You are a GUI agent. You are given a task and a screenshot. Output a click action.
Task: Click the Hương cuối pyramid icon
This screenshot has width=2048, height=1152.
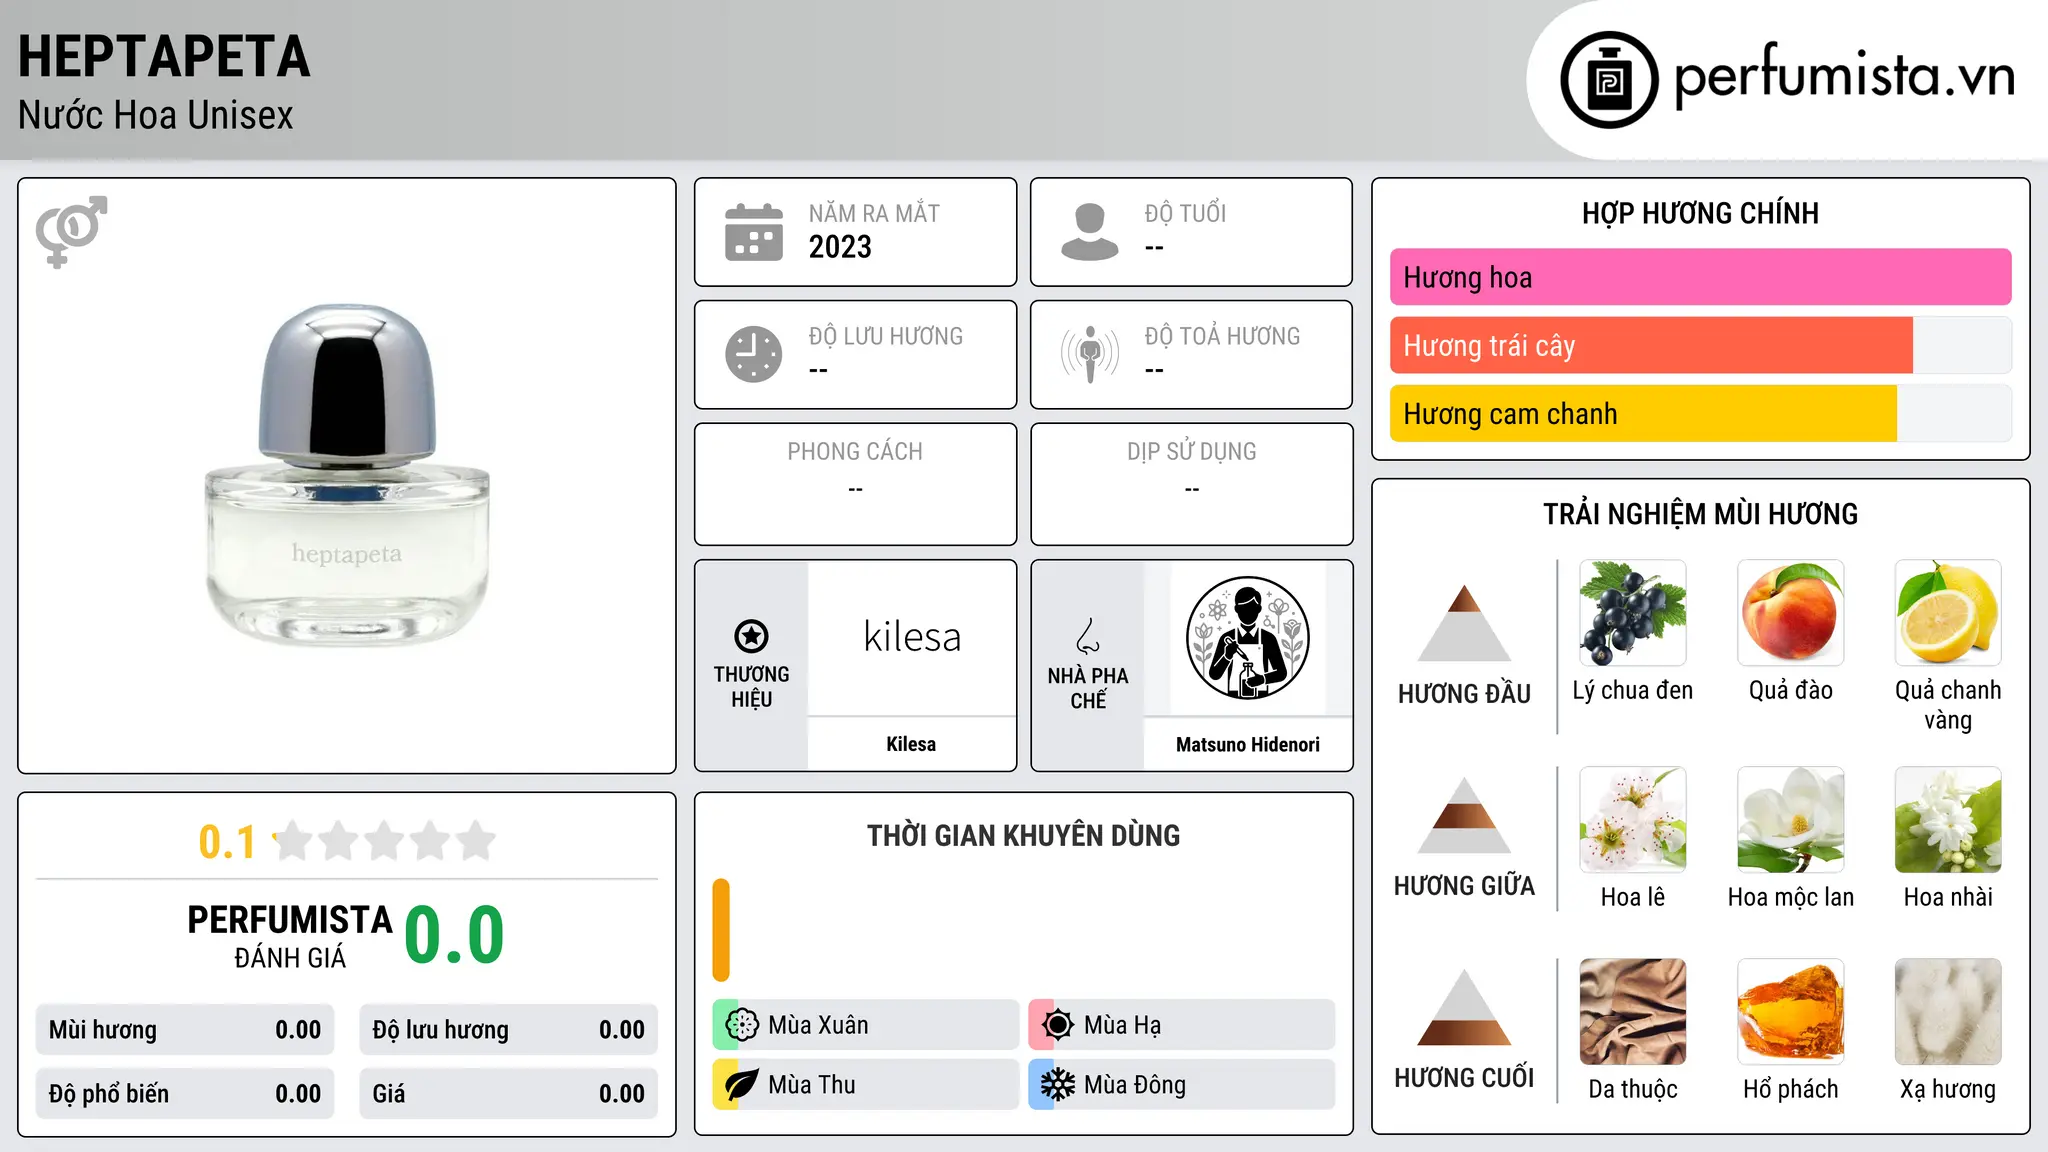(1464, 1008)
